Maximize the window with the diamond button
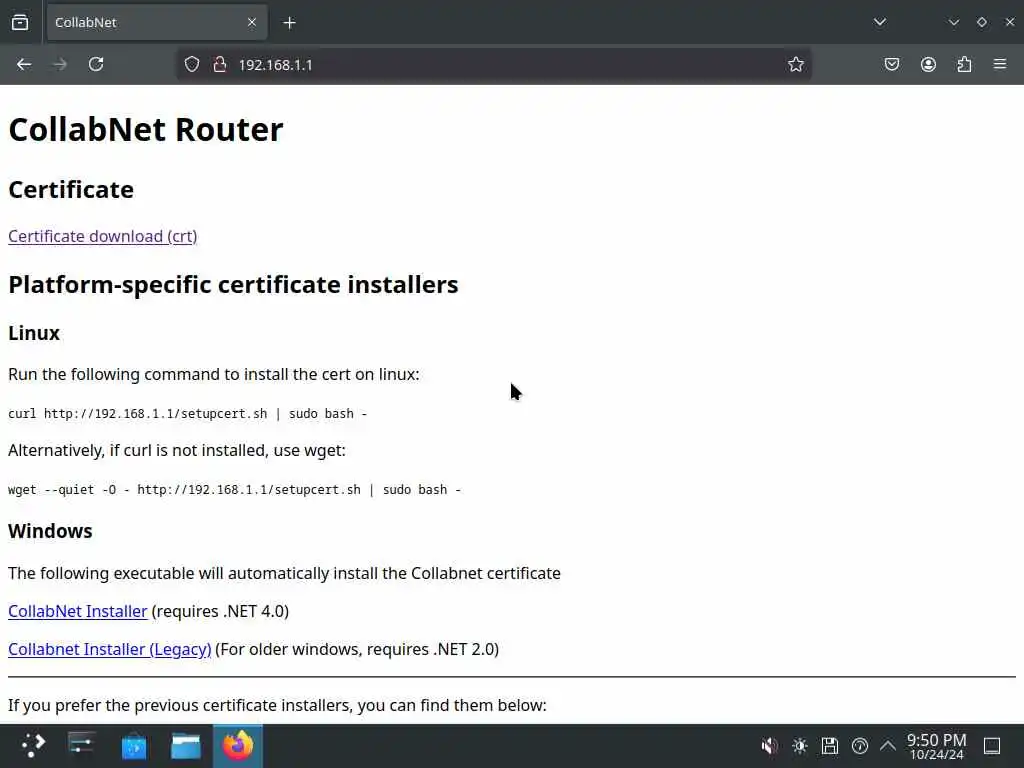1024x768 pixels. coord(982,22)
